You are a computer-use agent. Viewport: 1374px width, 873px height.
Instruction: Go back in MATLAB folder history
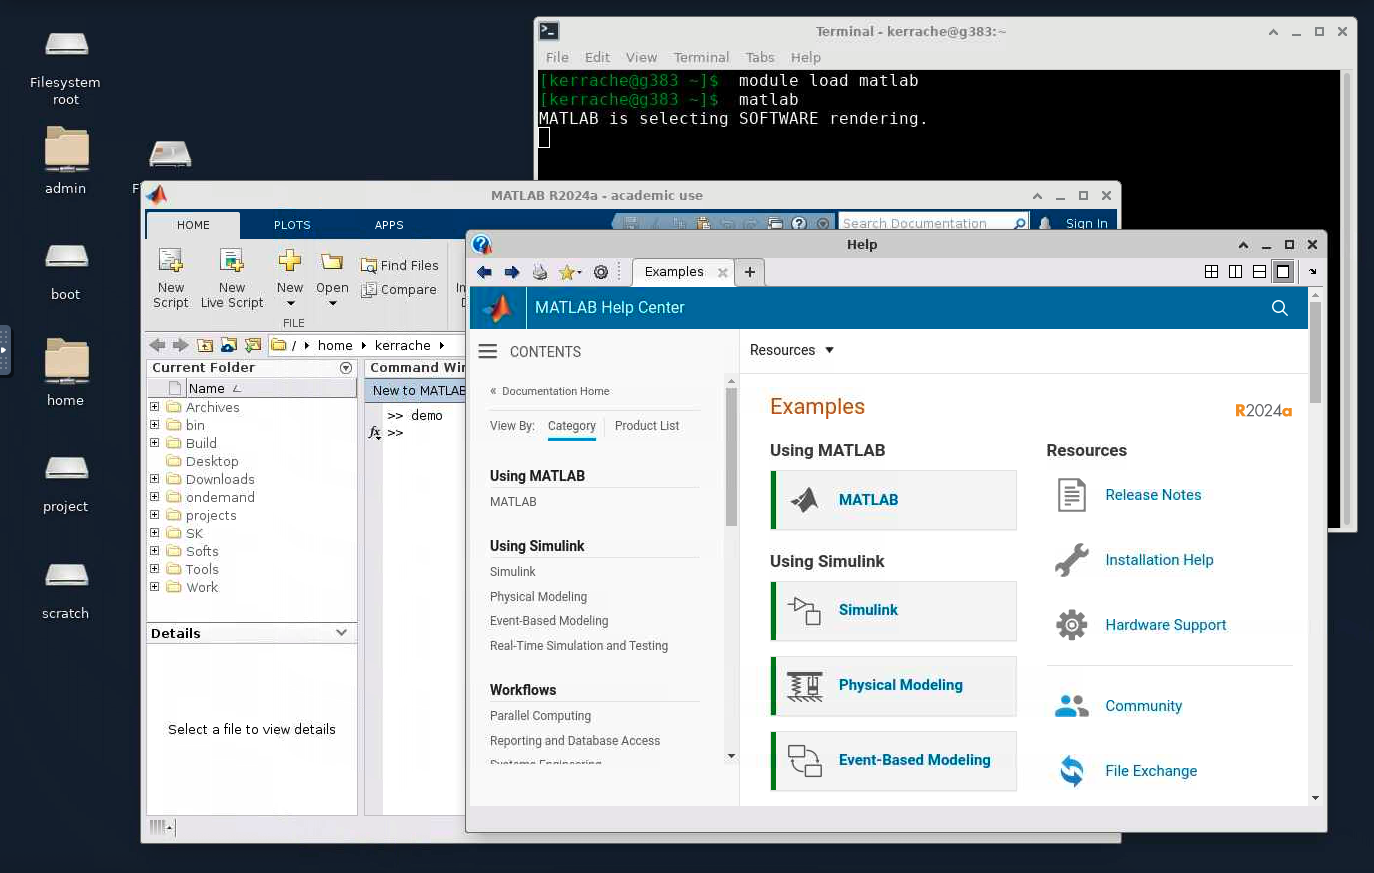coord(157,345)
